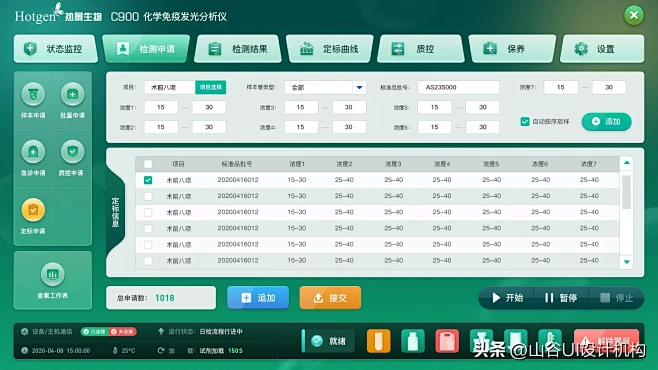This screenshot has height=370, width=658.
Task: Uncheck the checked first table row checkbox
Action: pos(148,180)
